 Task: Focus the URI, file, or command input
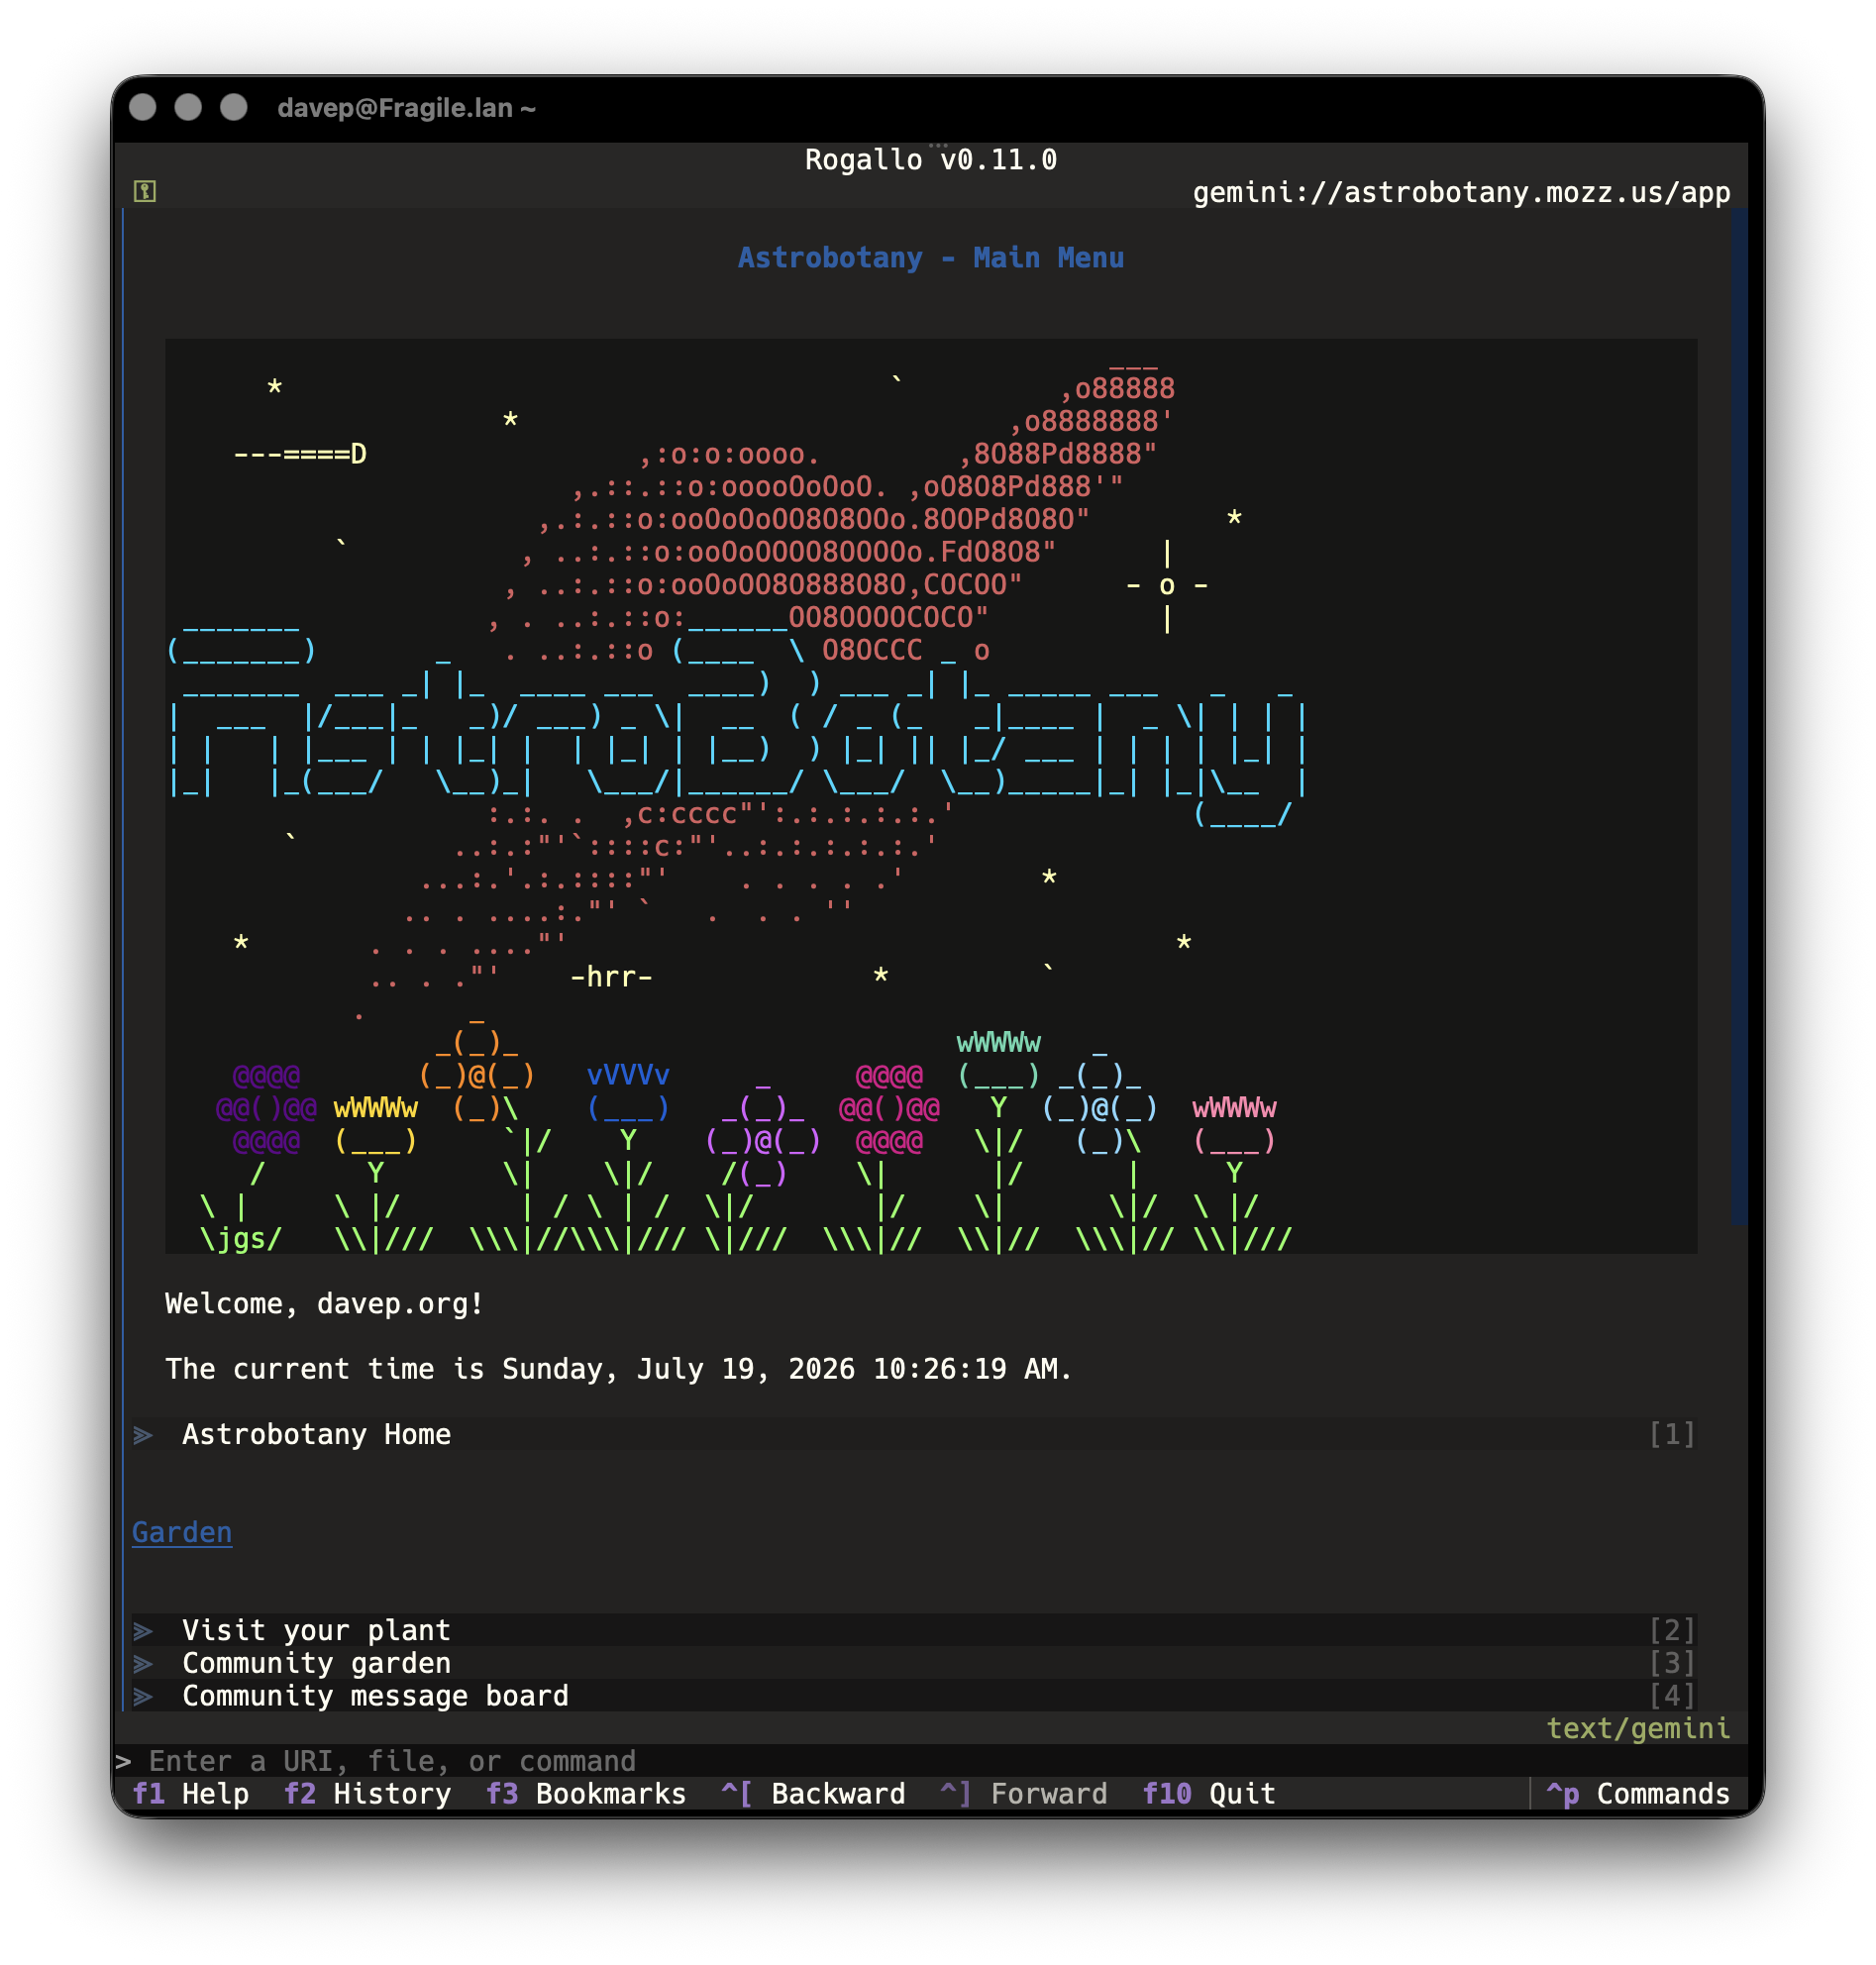pyautogui.click(x=930, y=1761)
